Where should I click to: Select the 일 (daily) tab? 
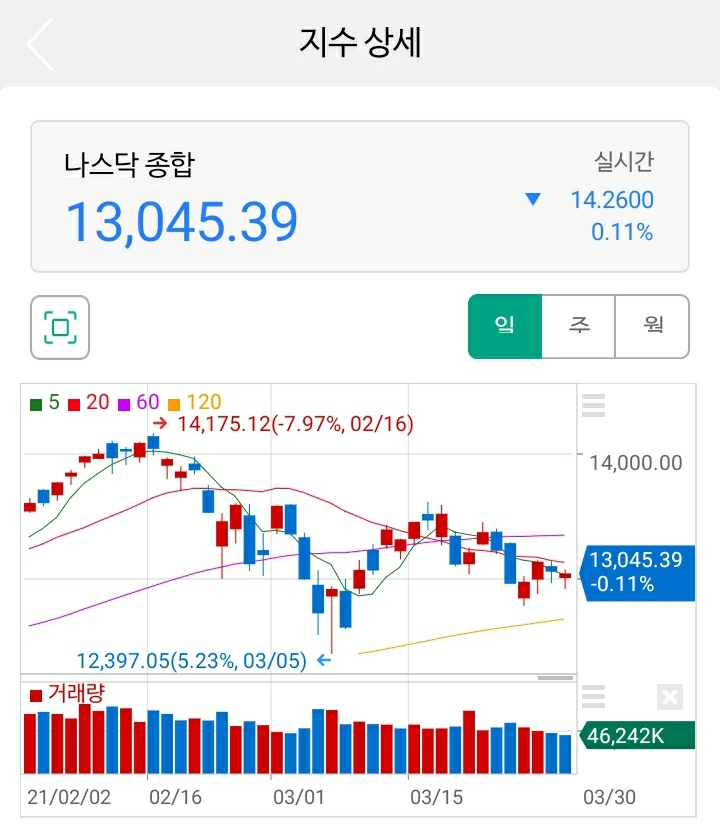pyautogui.click(x=505, y=327)
